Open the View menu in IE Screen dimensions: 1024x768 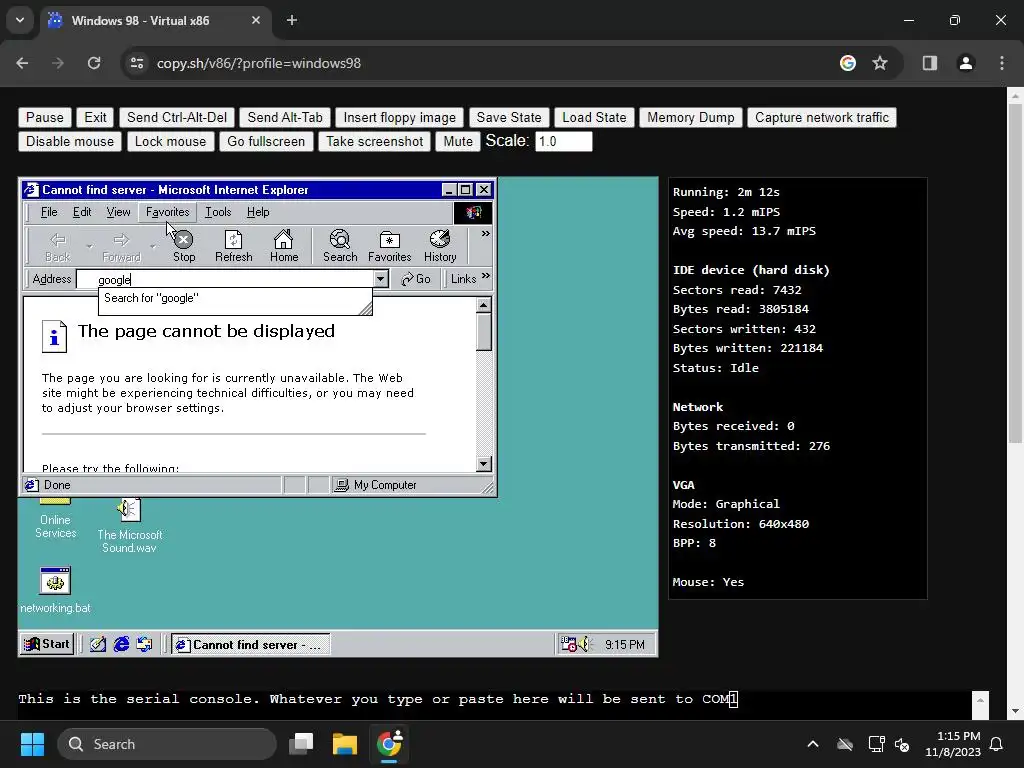coord(118,212)
